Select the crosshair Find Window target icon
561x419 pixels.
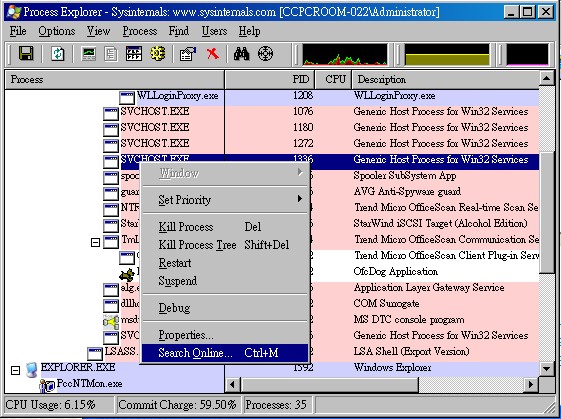point(265,54)
